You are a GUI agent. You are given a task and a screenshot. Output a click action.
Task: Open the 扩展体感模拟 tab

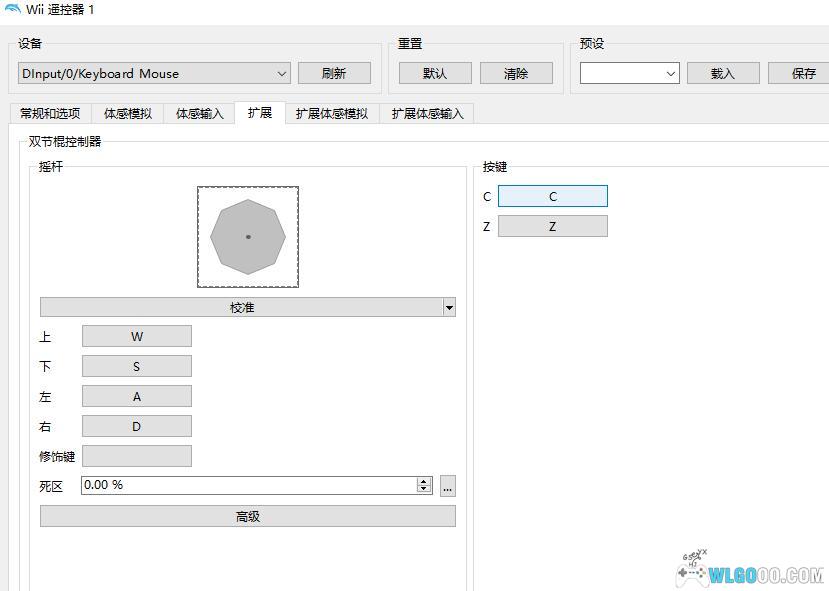tap(331, 113)
